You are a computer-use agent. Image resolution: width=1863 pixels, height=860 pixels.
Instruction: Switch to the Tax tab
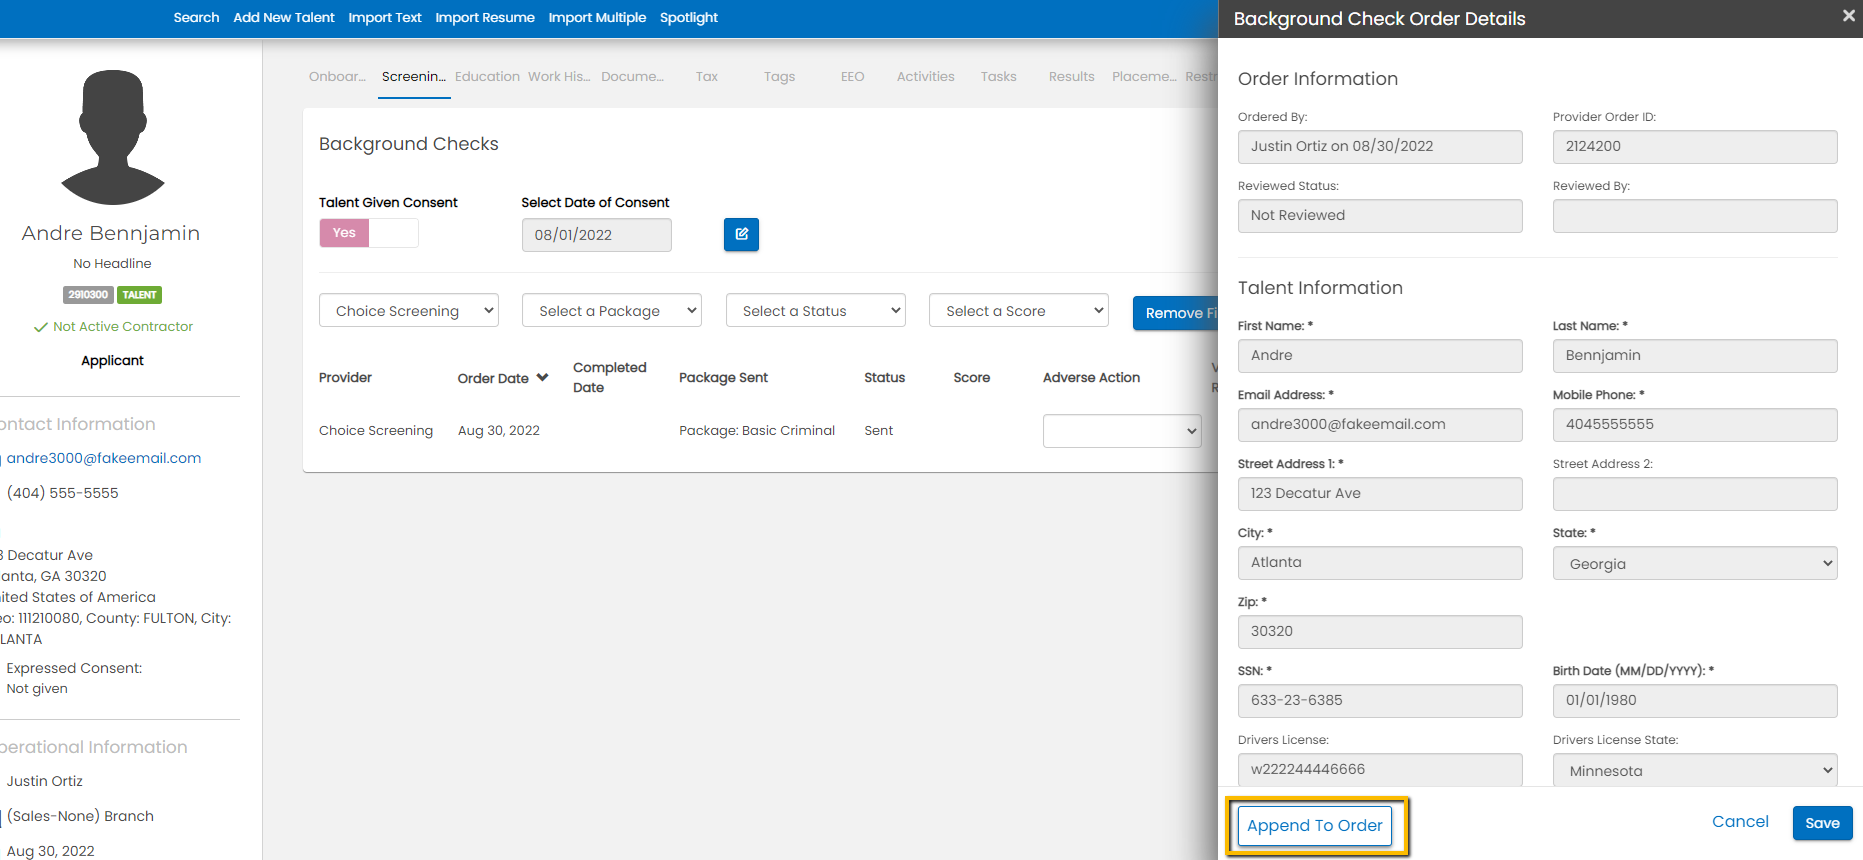click(707, 77)
